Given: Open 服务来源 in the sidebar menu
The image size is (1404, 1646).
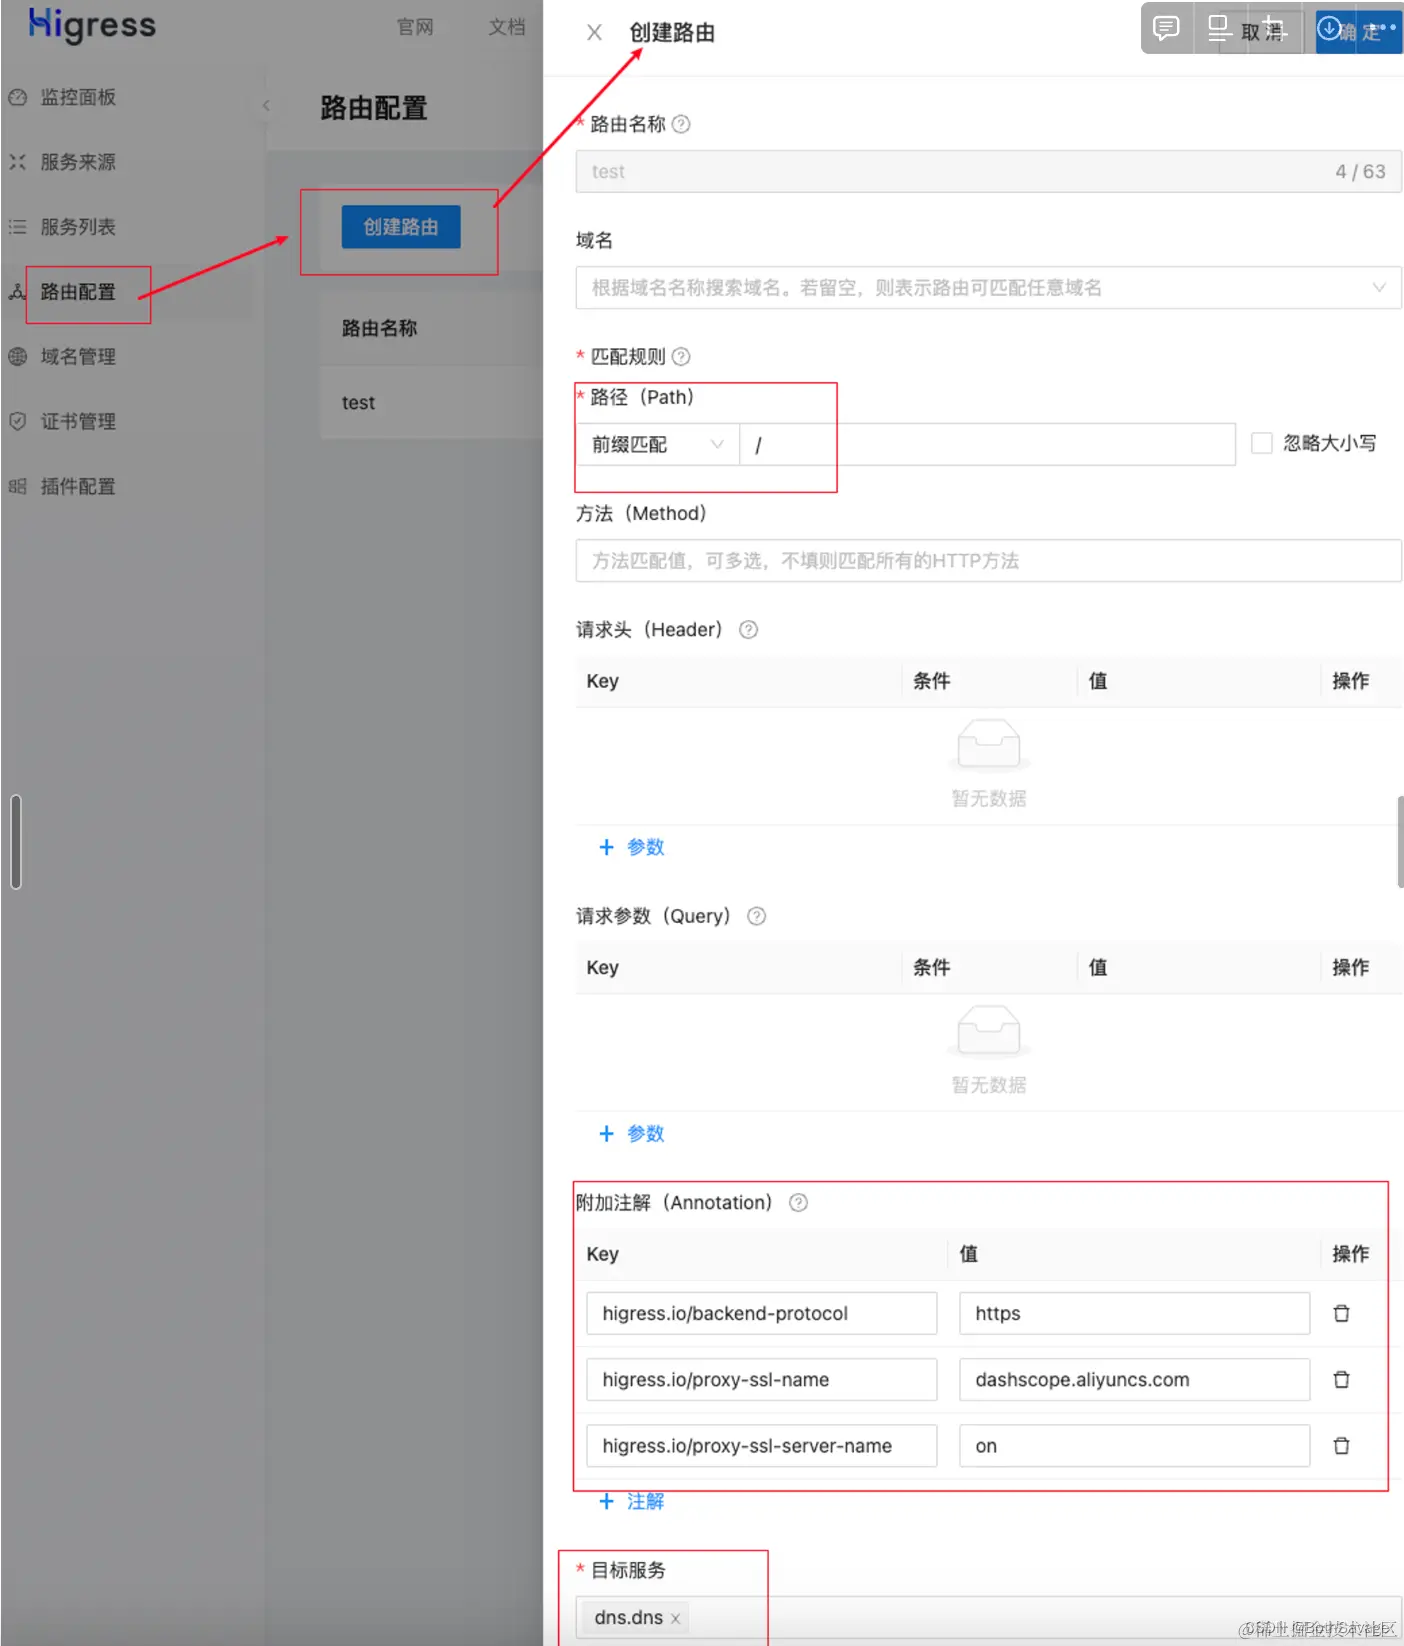Looking at the screenshot, I should coord(78,162).
